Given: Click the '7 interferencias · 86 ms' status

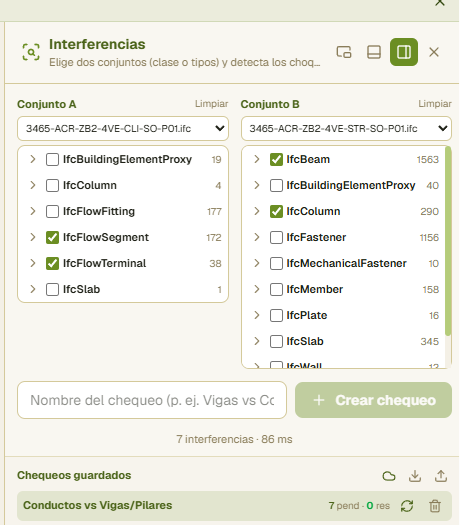Looking at the screenshot, I should click(234, 439).
